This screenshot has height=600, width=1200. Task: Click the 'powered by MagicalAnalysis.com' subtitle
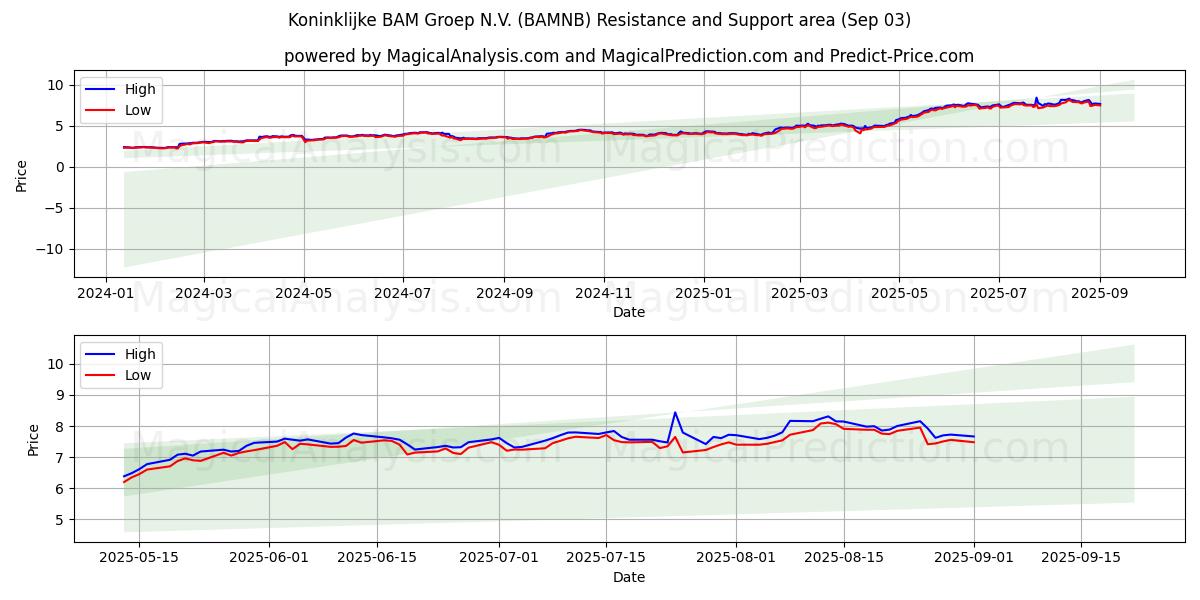(x=628, y=56)
